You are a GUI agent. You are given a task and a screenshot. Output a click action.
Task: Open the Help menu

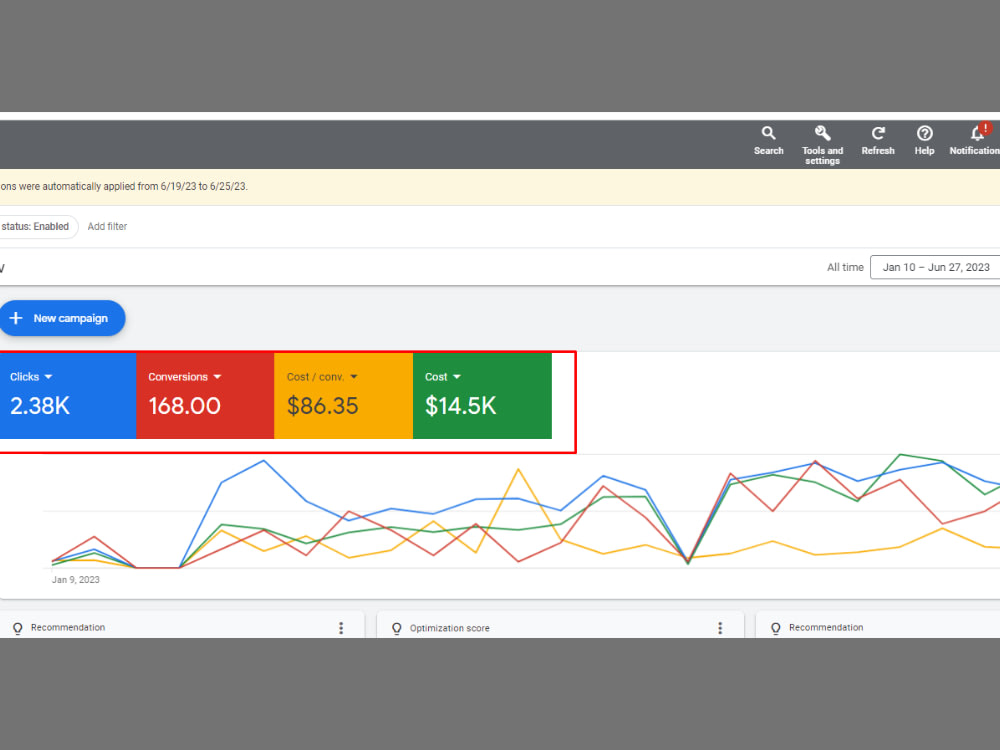[924, 141]
